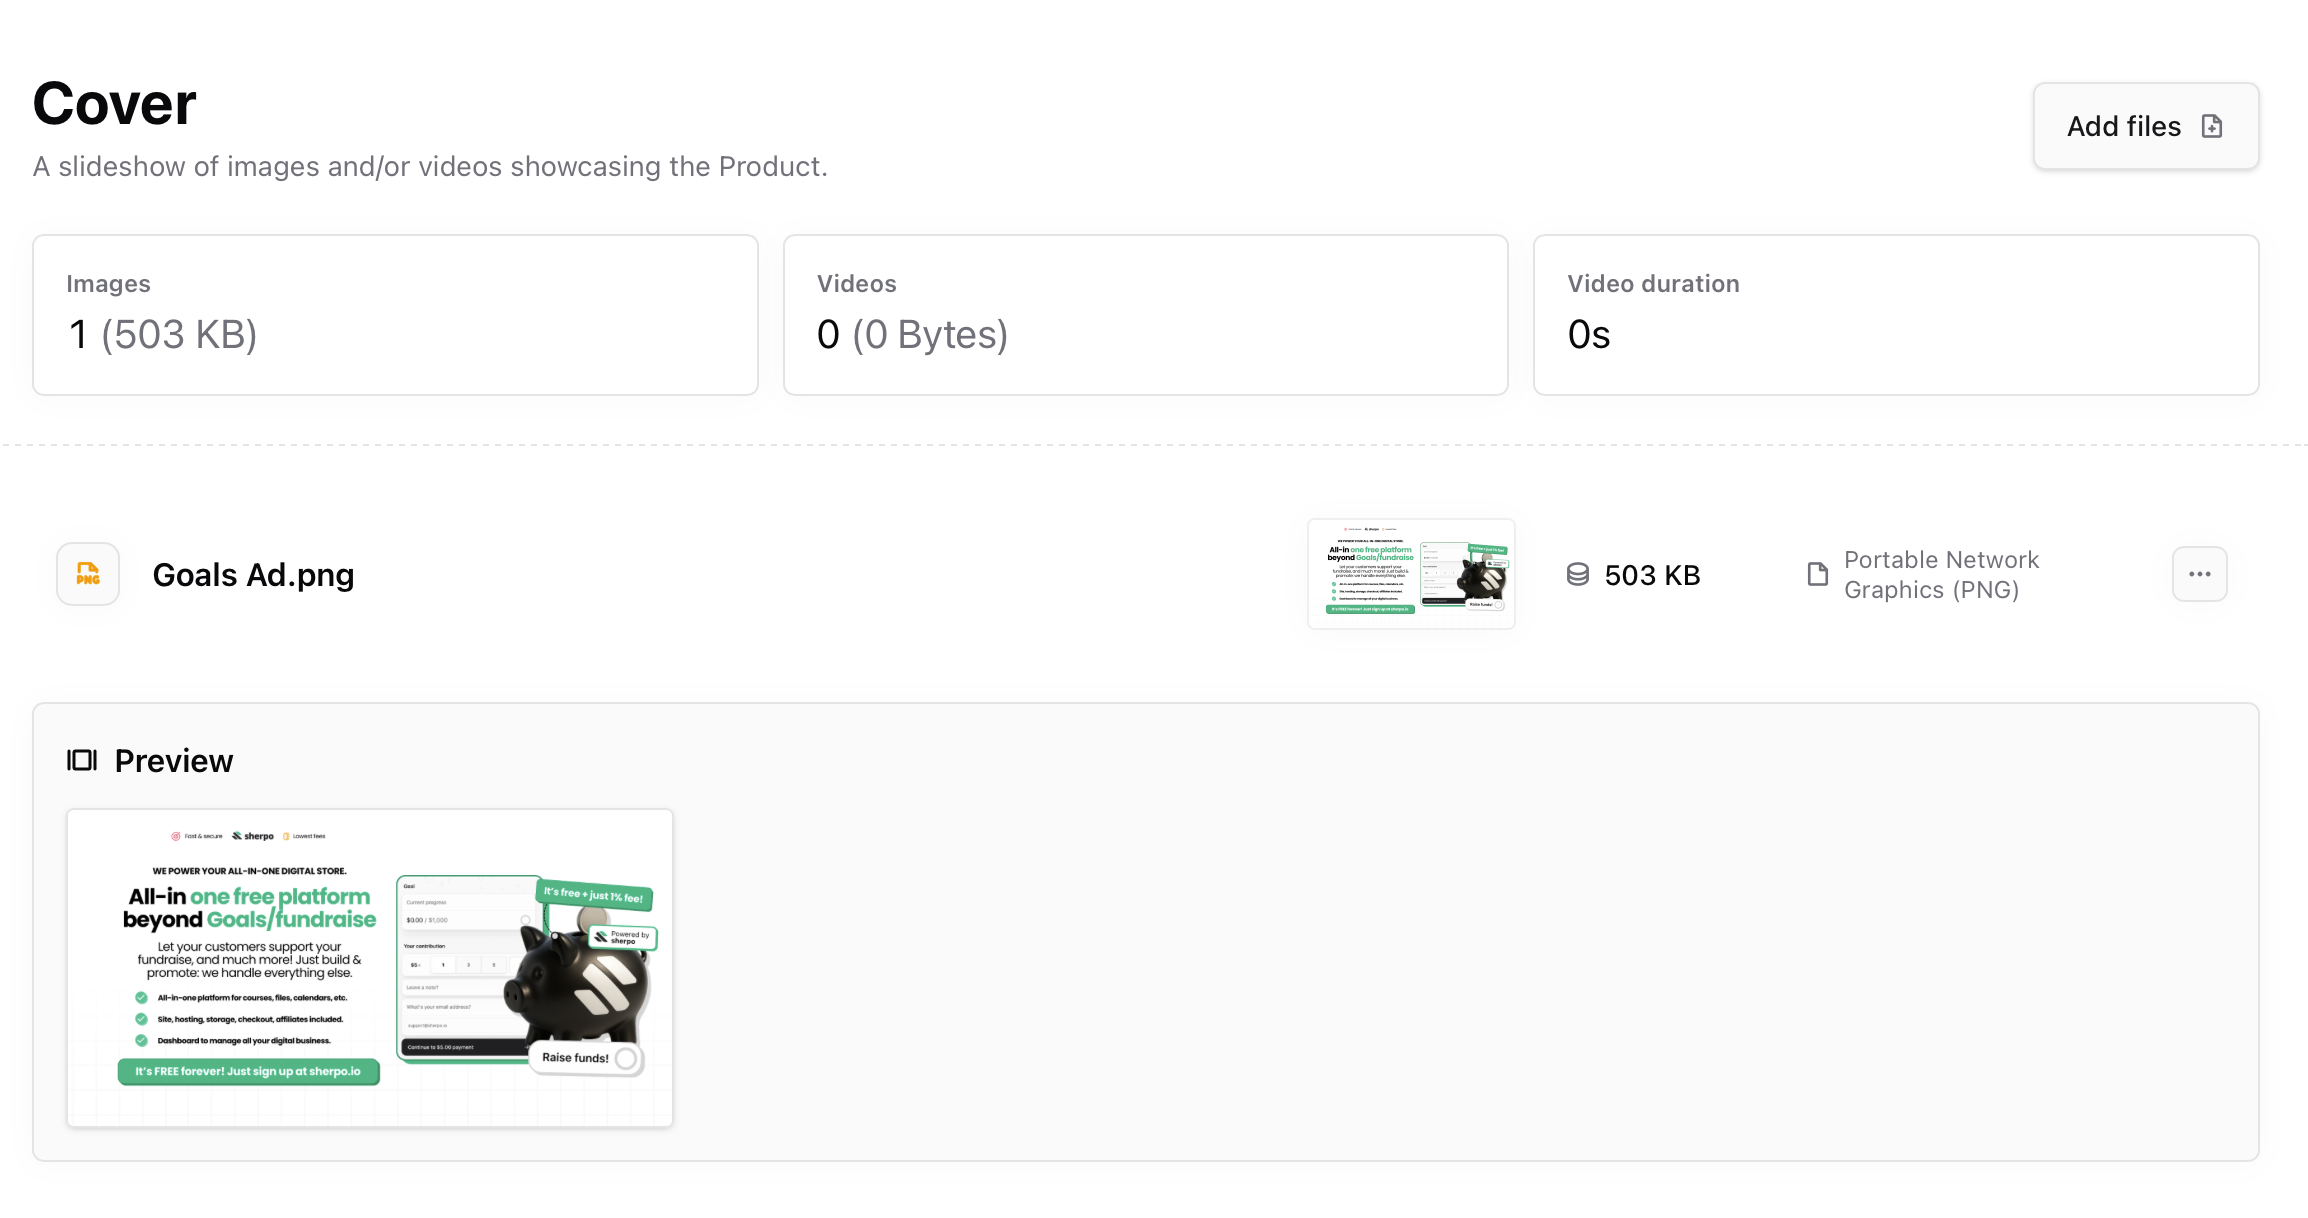Click the Fast & secure target icon
This screenshot has width=2308, height=1218.
(175, 836)
